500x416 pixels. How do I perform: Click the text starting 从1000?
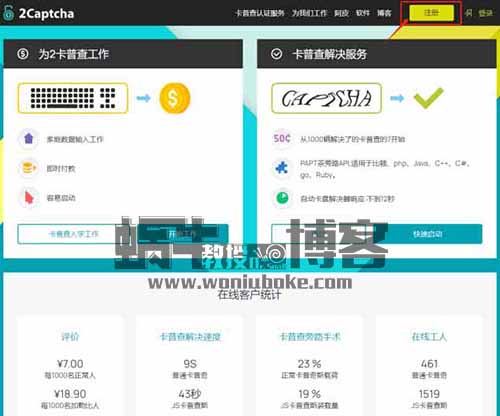[353, 139]
